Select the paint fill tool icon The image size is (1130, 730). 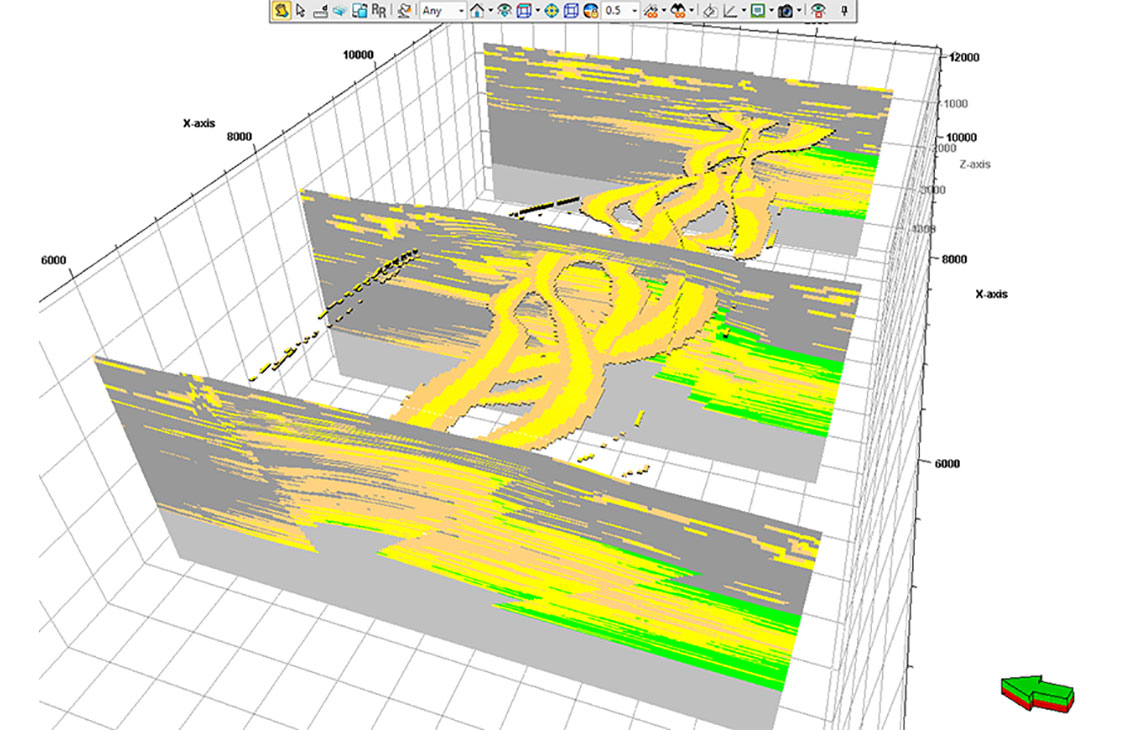[710, 11]
